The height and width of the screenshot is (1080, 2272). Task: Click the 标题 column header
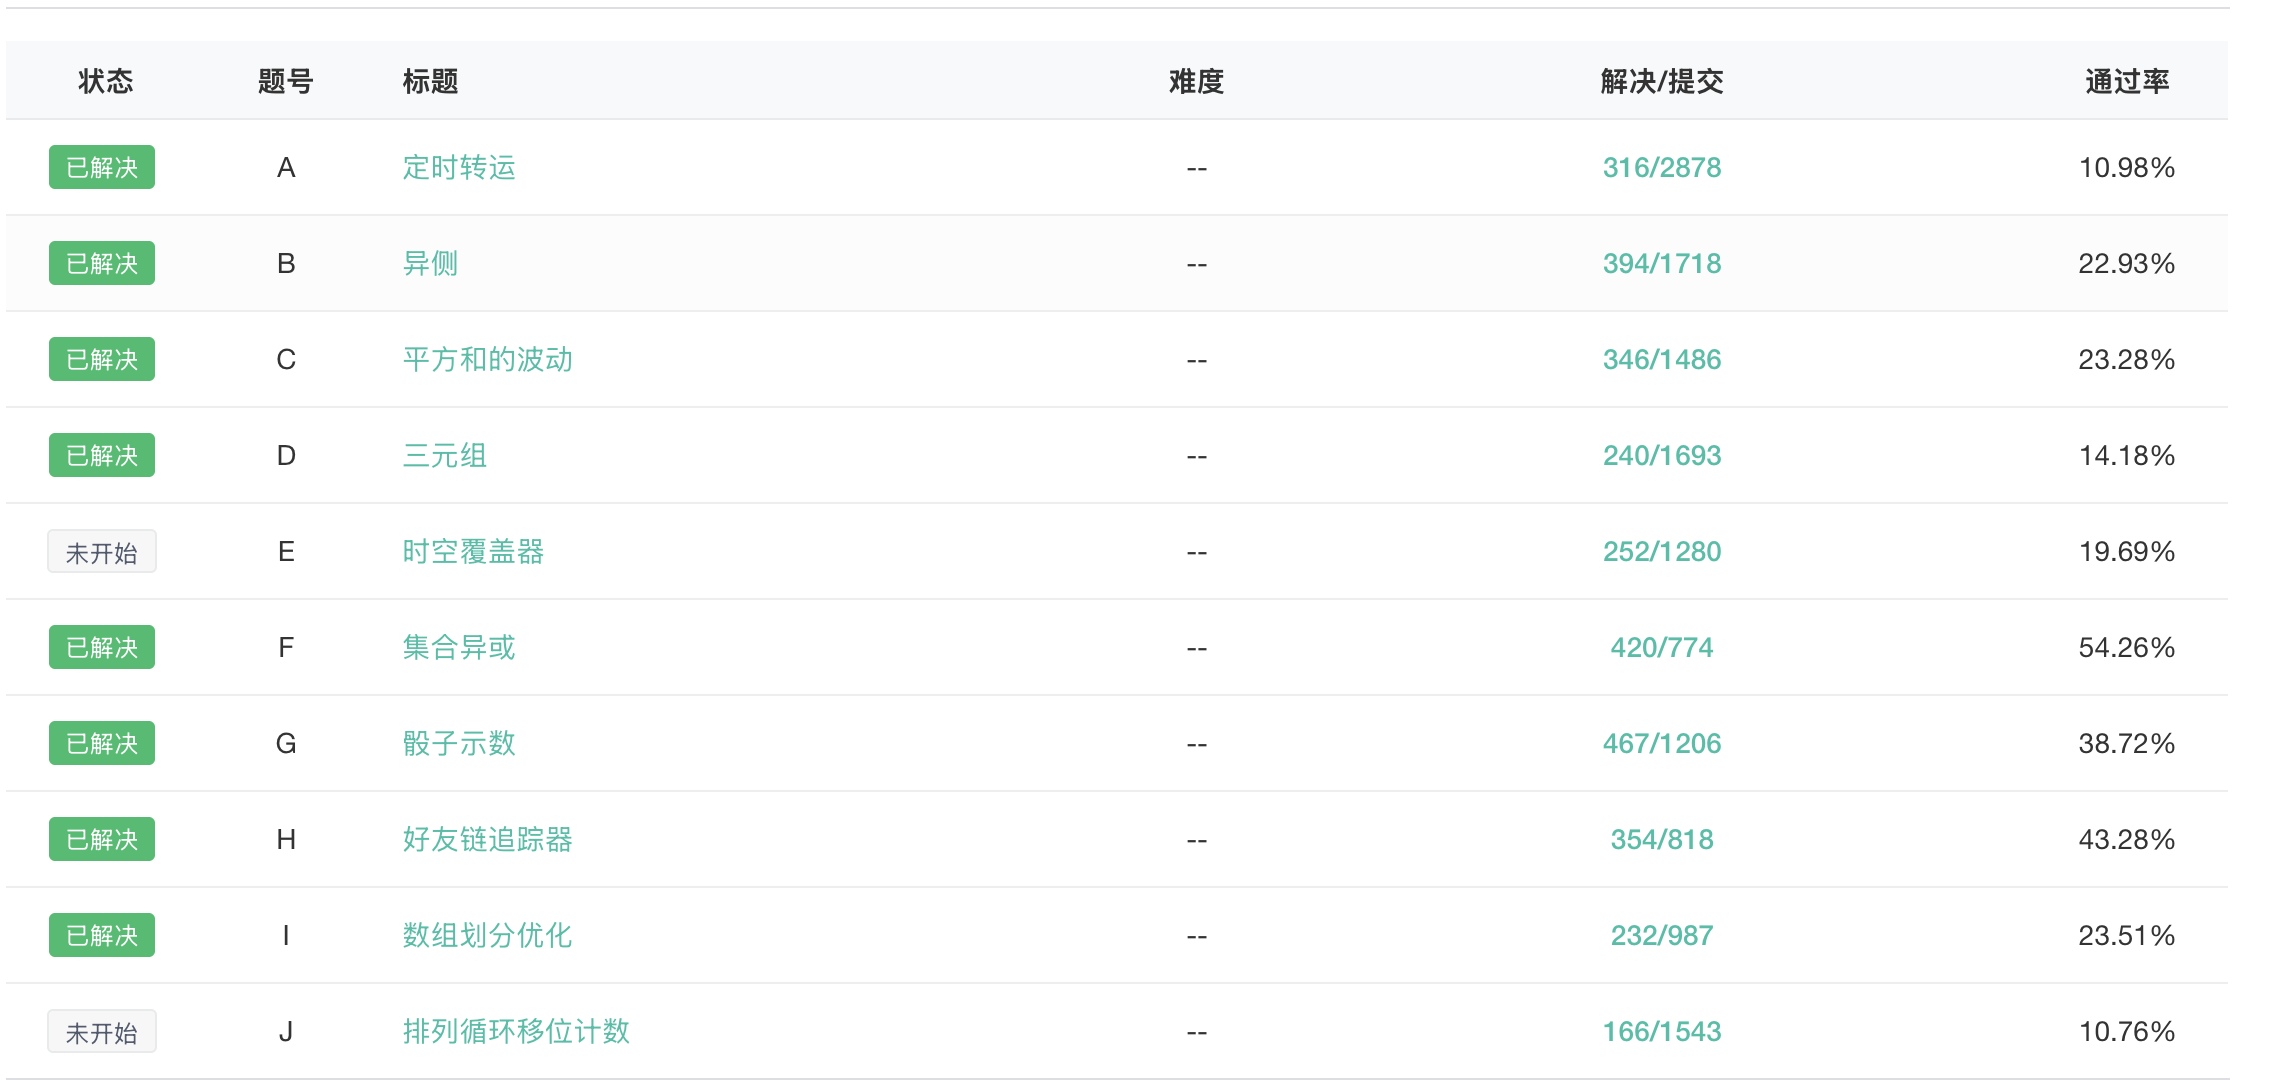coord(430,81)
